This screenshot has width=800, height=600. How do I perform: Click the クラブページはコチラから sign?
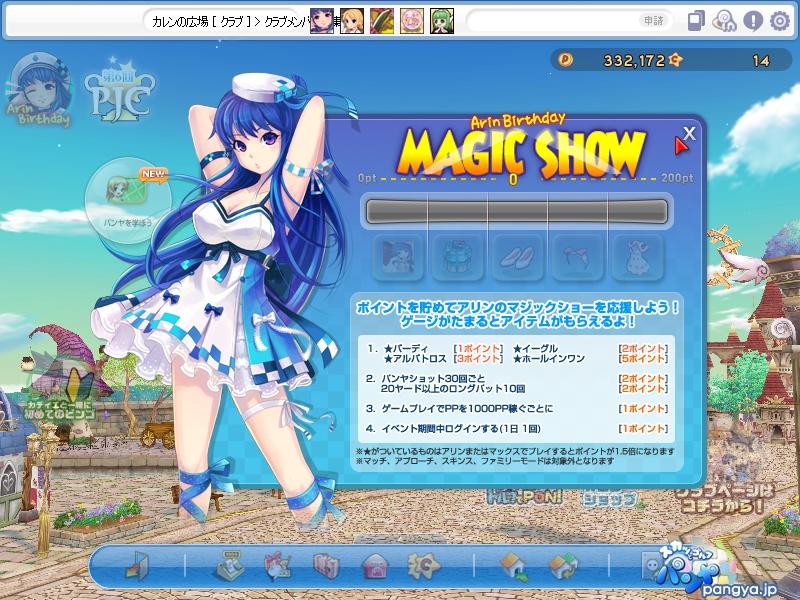coord(725,499)
